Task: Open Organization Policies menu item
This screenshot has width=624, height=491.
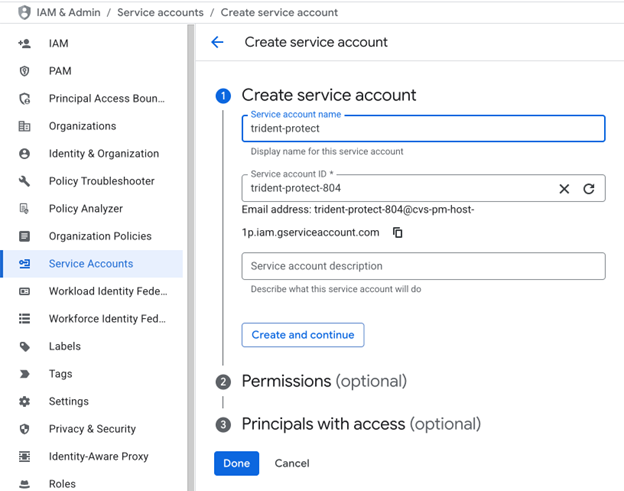Action: coord(100,236)
